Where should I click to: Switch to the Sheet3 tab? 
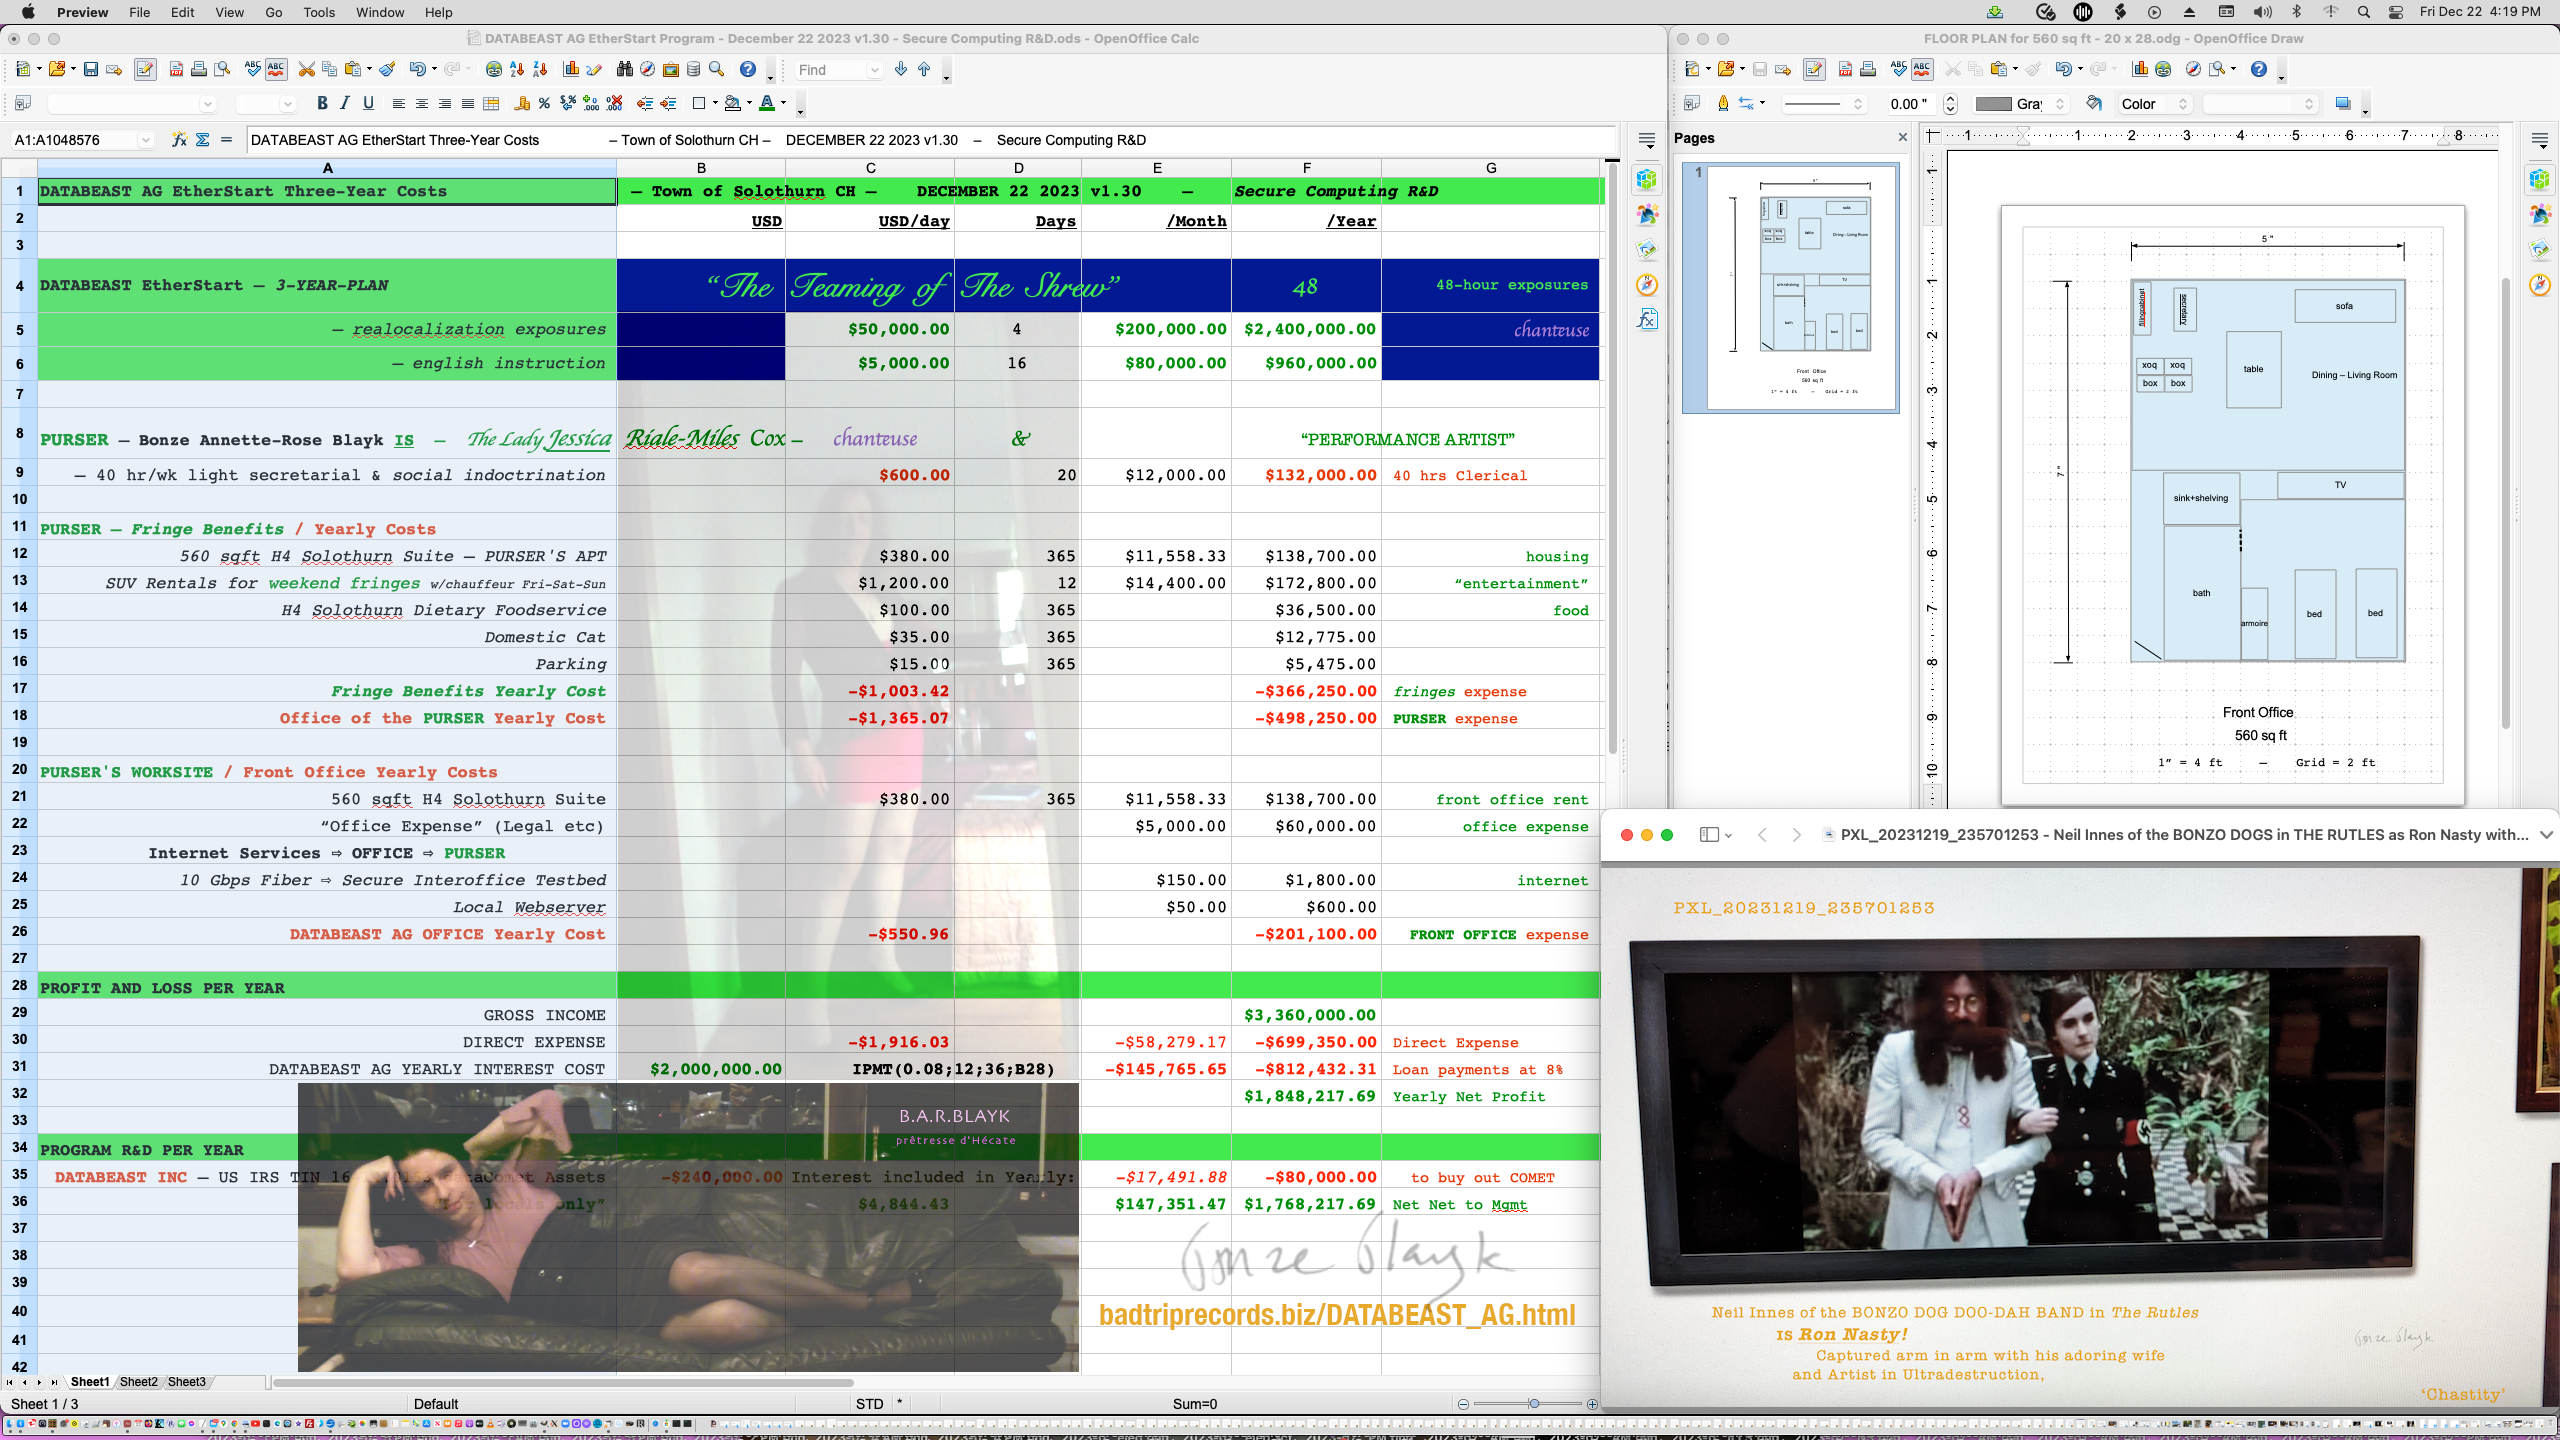[x=187, y=1382]
